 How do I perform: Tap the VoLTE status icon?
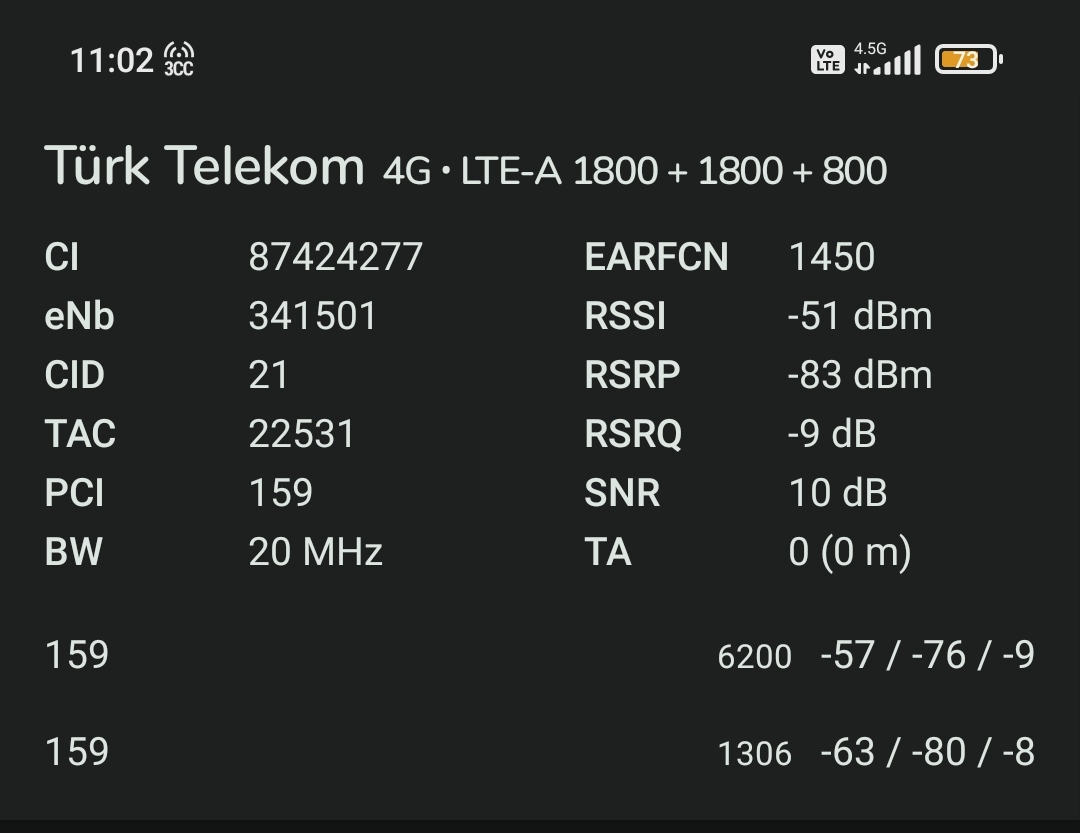tap(827, 60)
